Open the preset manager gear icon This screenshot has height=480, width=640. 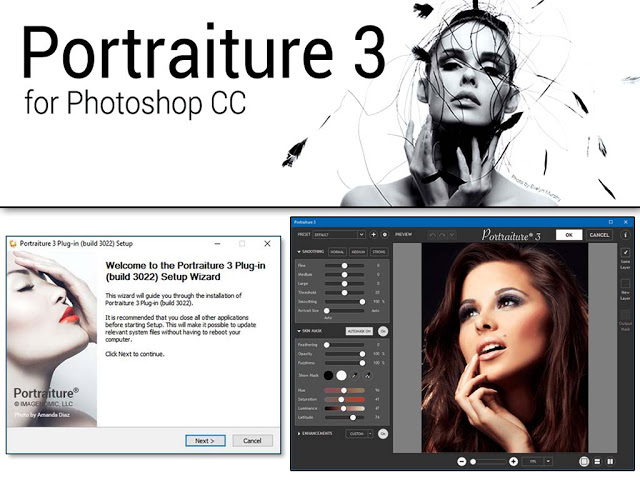click(x=384, y=235)
